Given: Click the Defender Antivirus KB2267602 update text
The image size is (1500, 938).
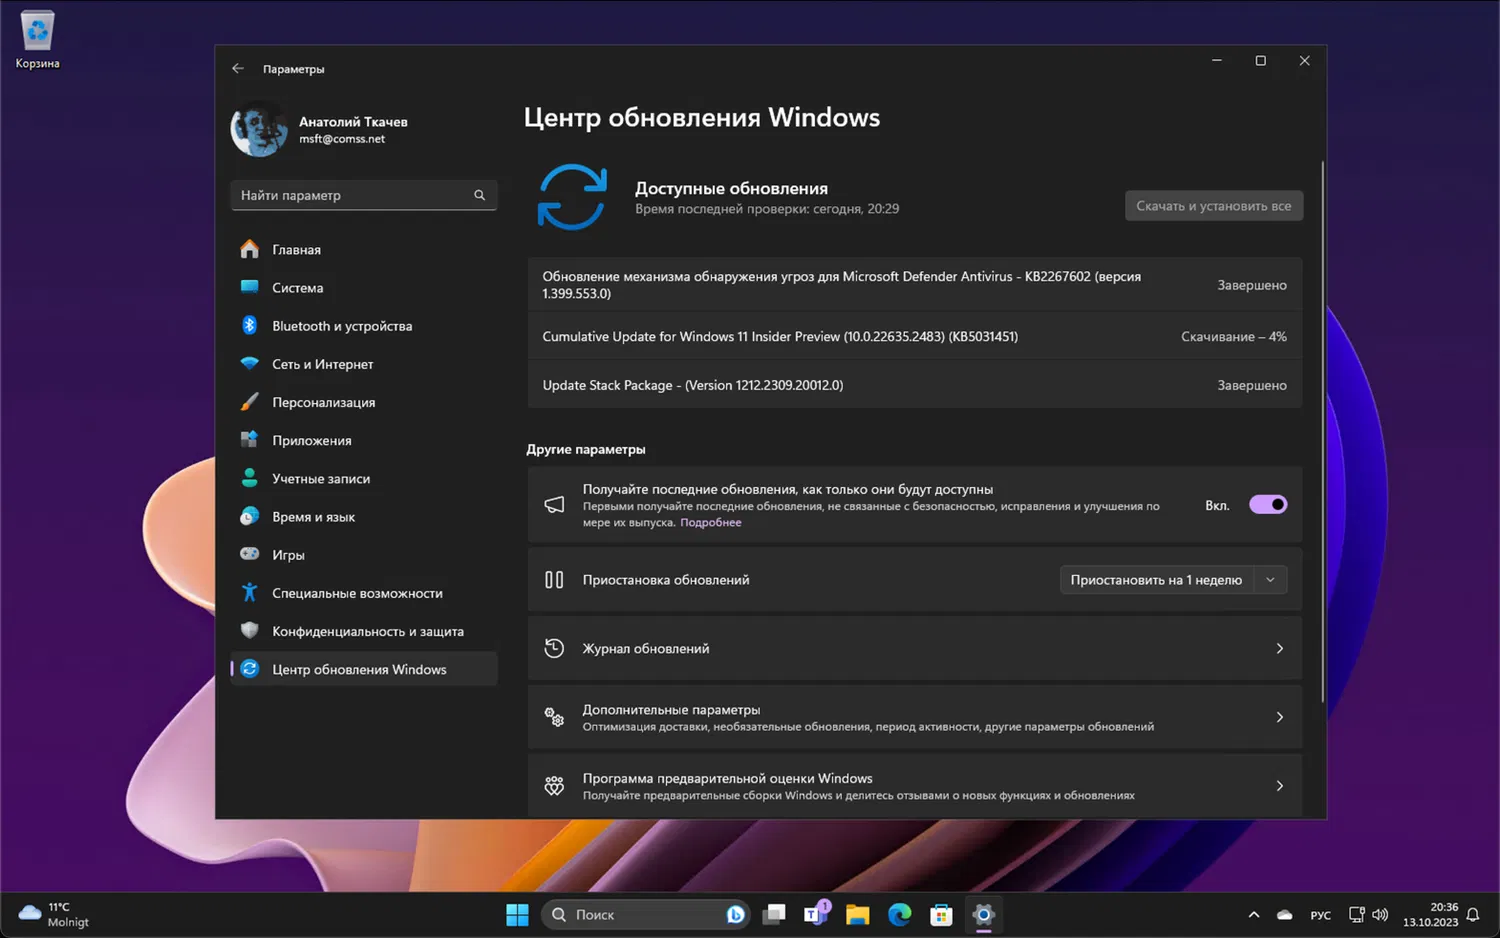Looking at the screenshot, I should click(x=842, y=285).
